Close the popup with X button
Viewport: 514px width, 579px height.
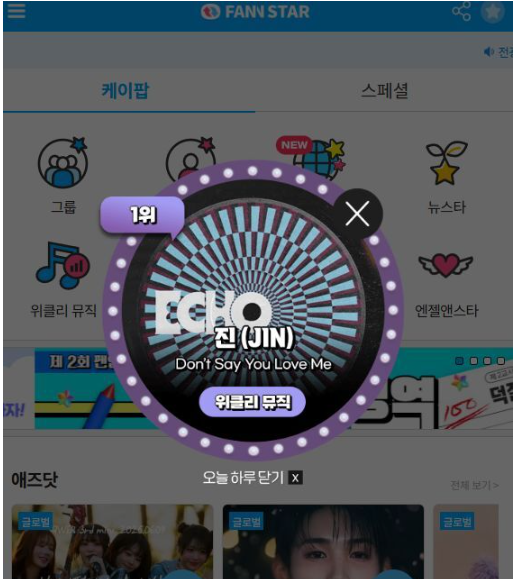click(x=357, y=213)
